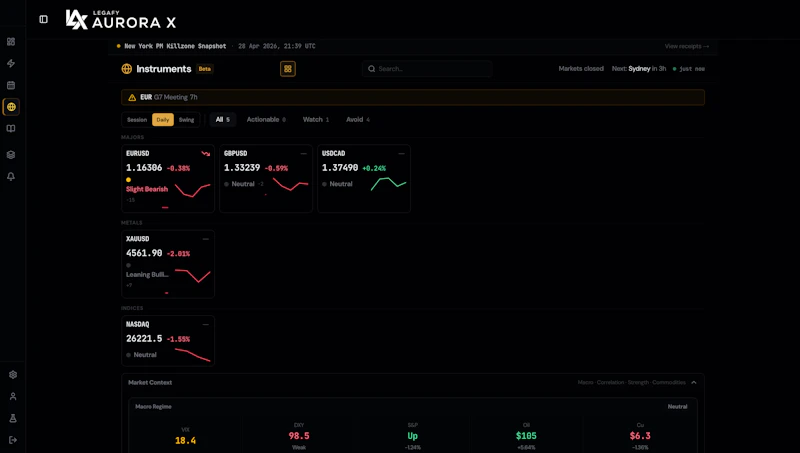The image size is (800, 453).
Task: Click the Macro Regime heading
Action: [x=153, y=407]
